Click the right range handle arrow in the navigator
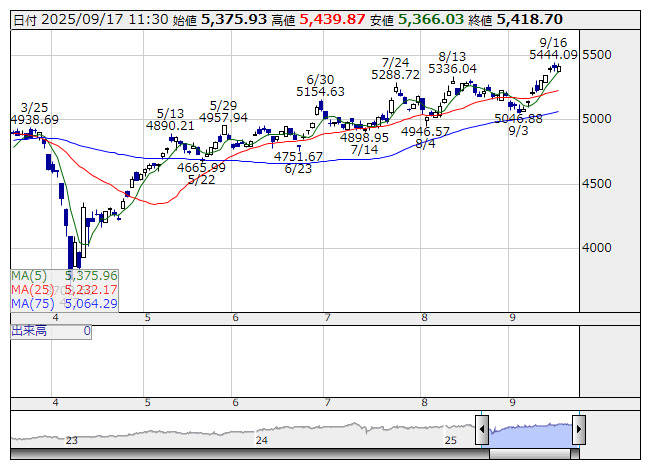This screenshot has width=653, height=470. [579, 429]
